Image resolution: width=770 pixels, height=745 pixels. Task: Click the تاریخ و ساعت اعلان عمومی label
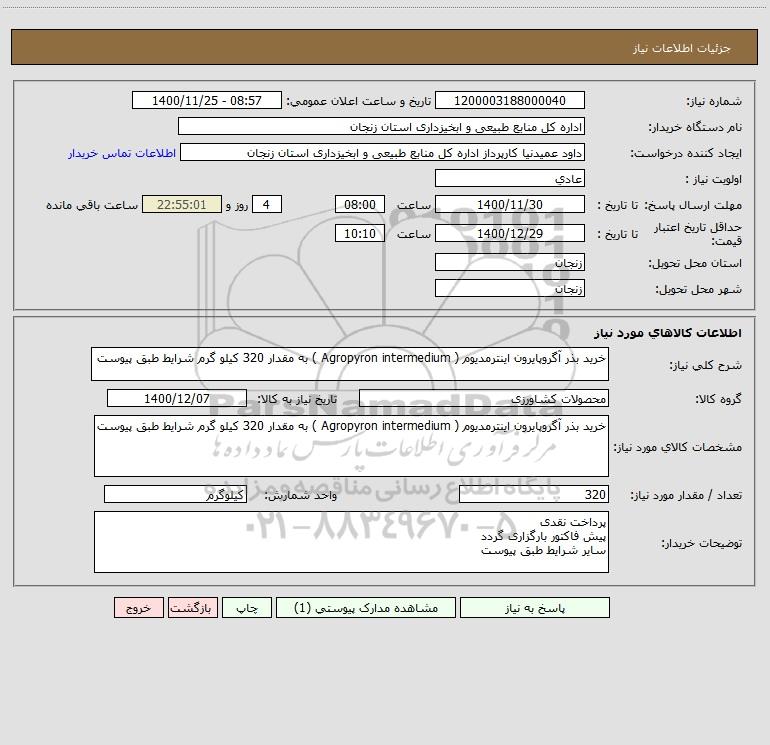[x=359, y=101]
